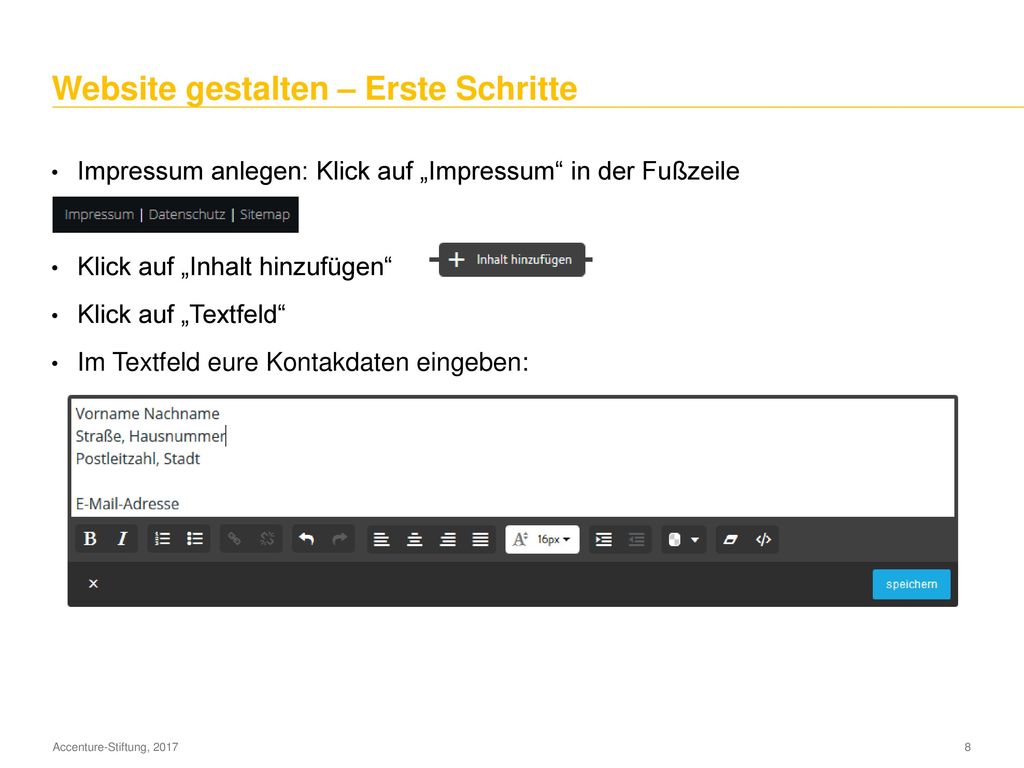Click the insert link icon
Viewport: 1024px width, 768px height.
(234, 539)
